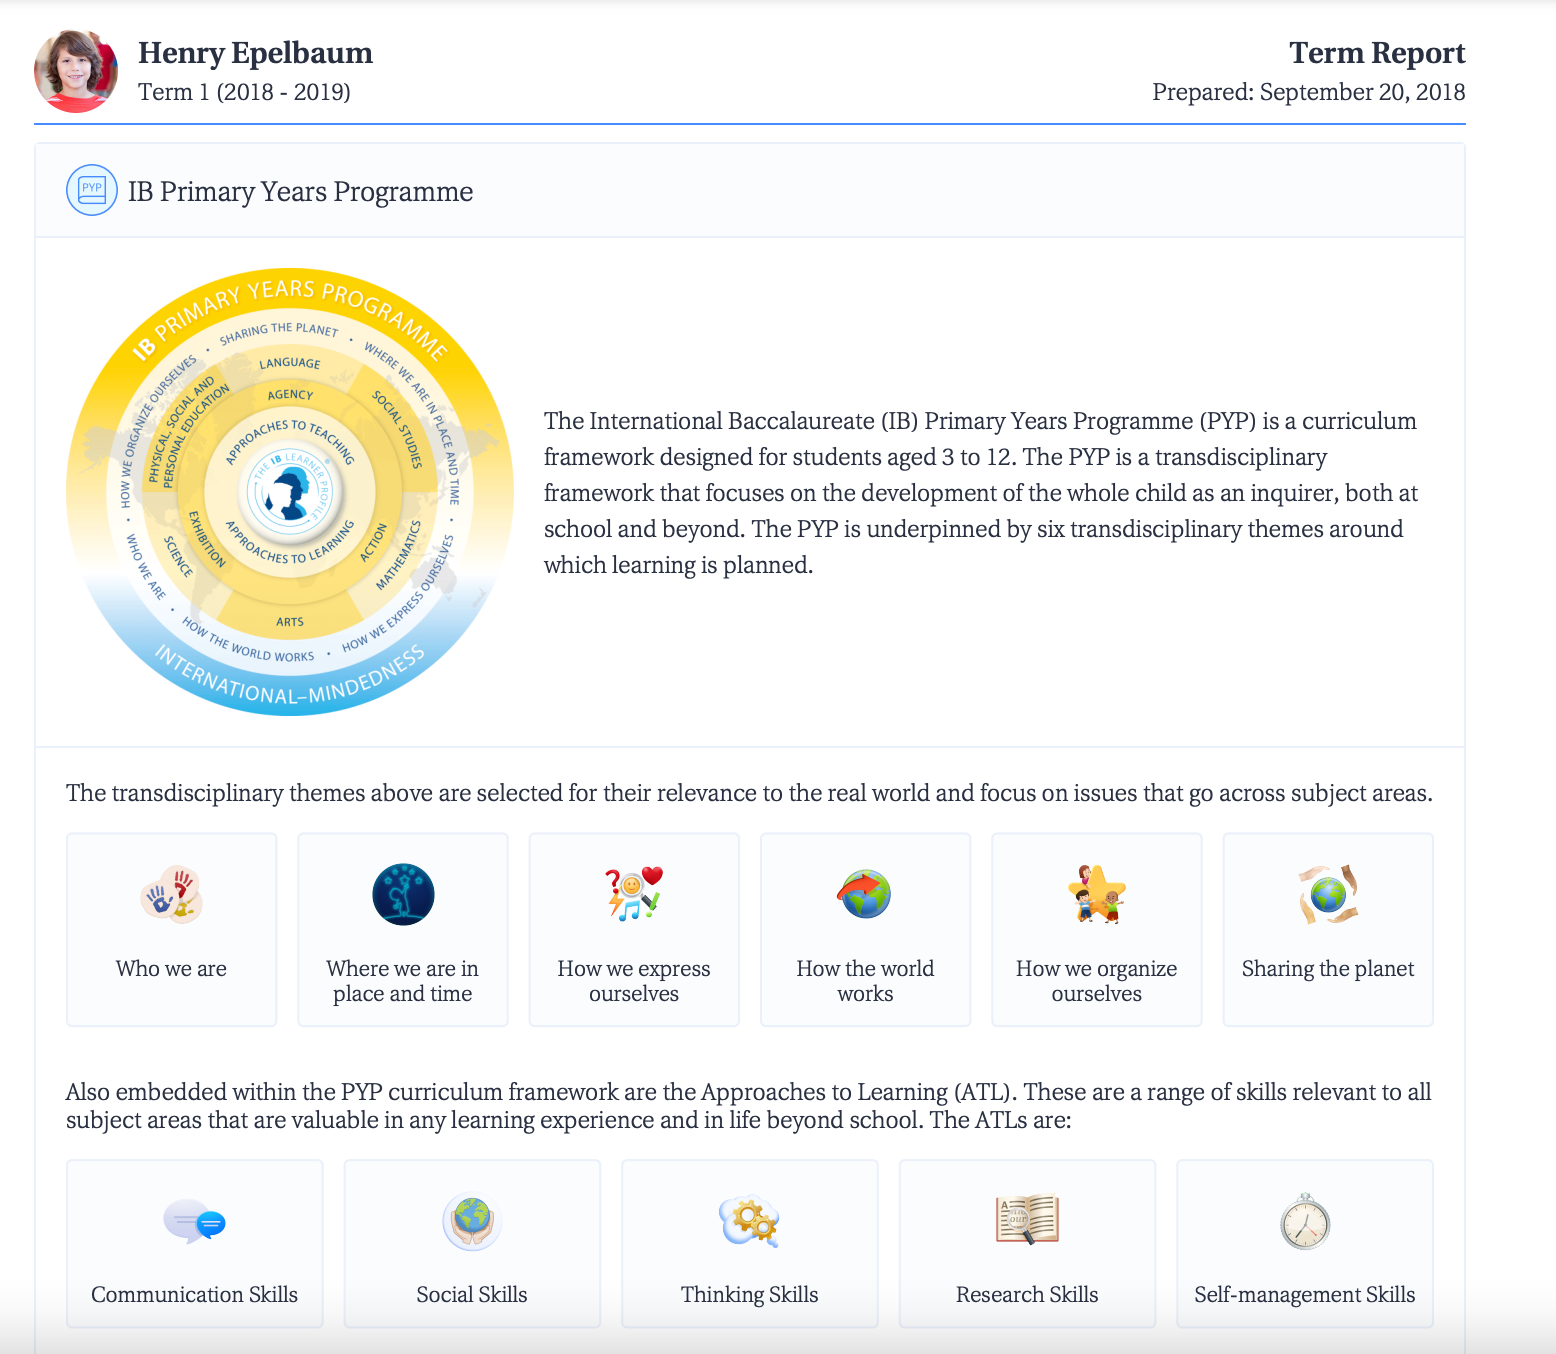Click the Term Report title
1556x1354 pixels.
pyautogui.click(x=1376, y=53)
